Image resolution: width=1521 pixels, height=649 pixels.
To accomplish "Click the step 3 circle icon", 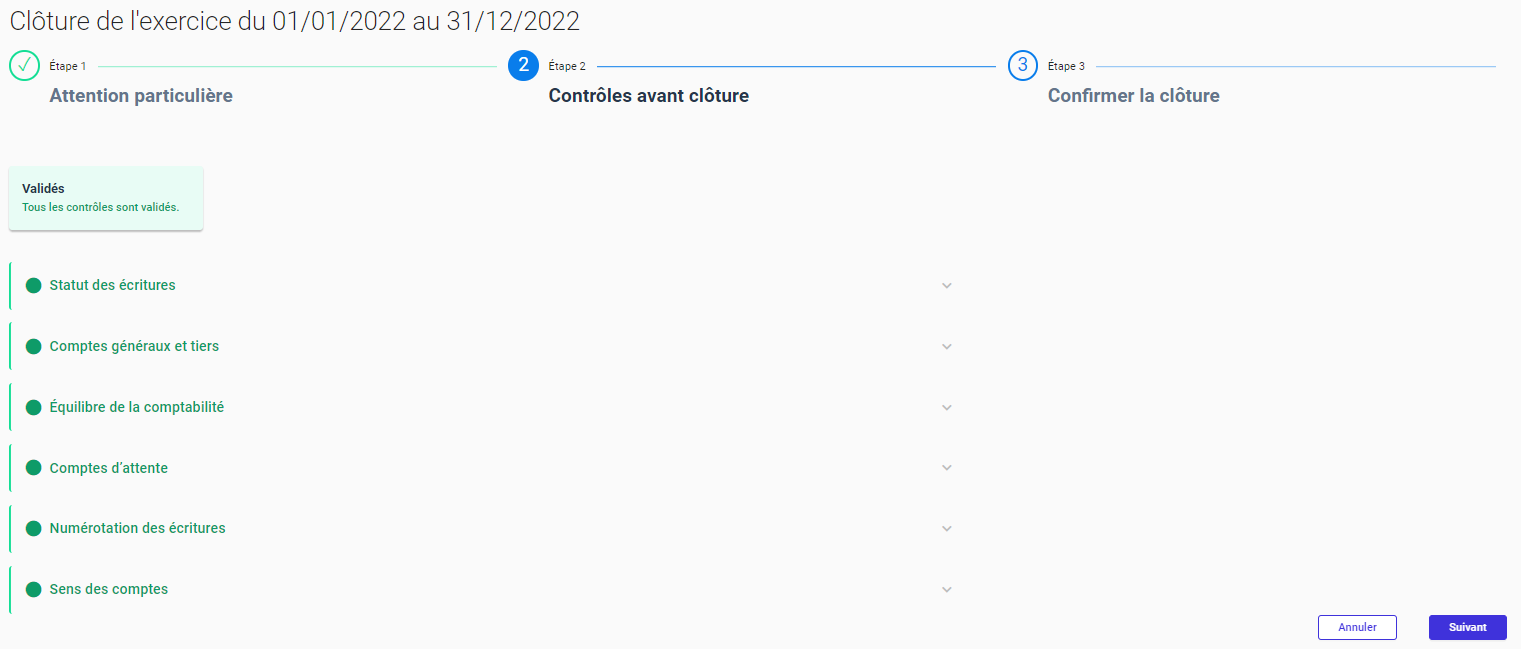I will [x=1022, y=65].
